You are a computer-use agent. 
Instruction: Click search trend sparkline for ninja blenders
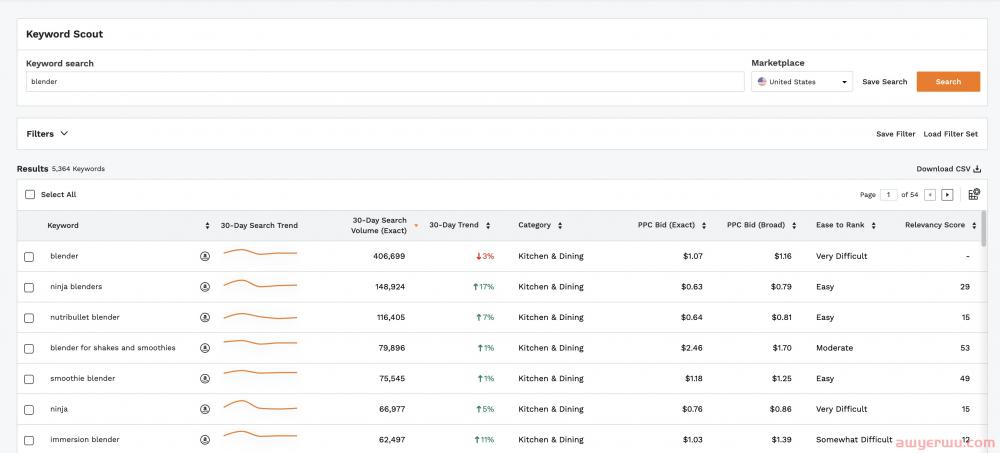[x=260, y=283]
